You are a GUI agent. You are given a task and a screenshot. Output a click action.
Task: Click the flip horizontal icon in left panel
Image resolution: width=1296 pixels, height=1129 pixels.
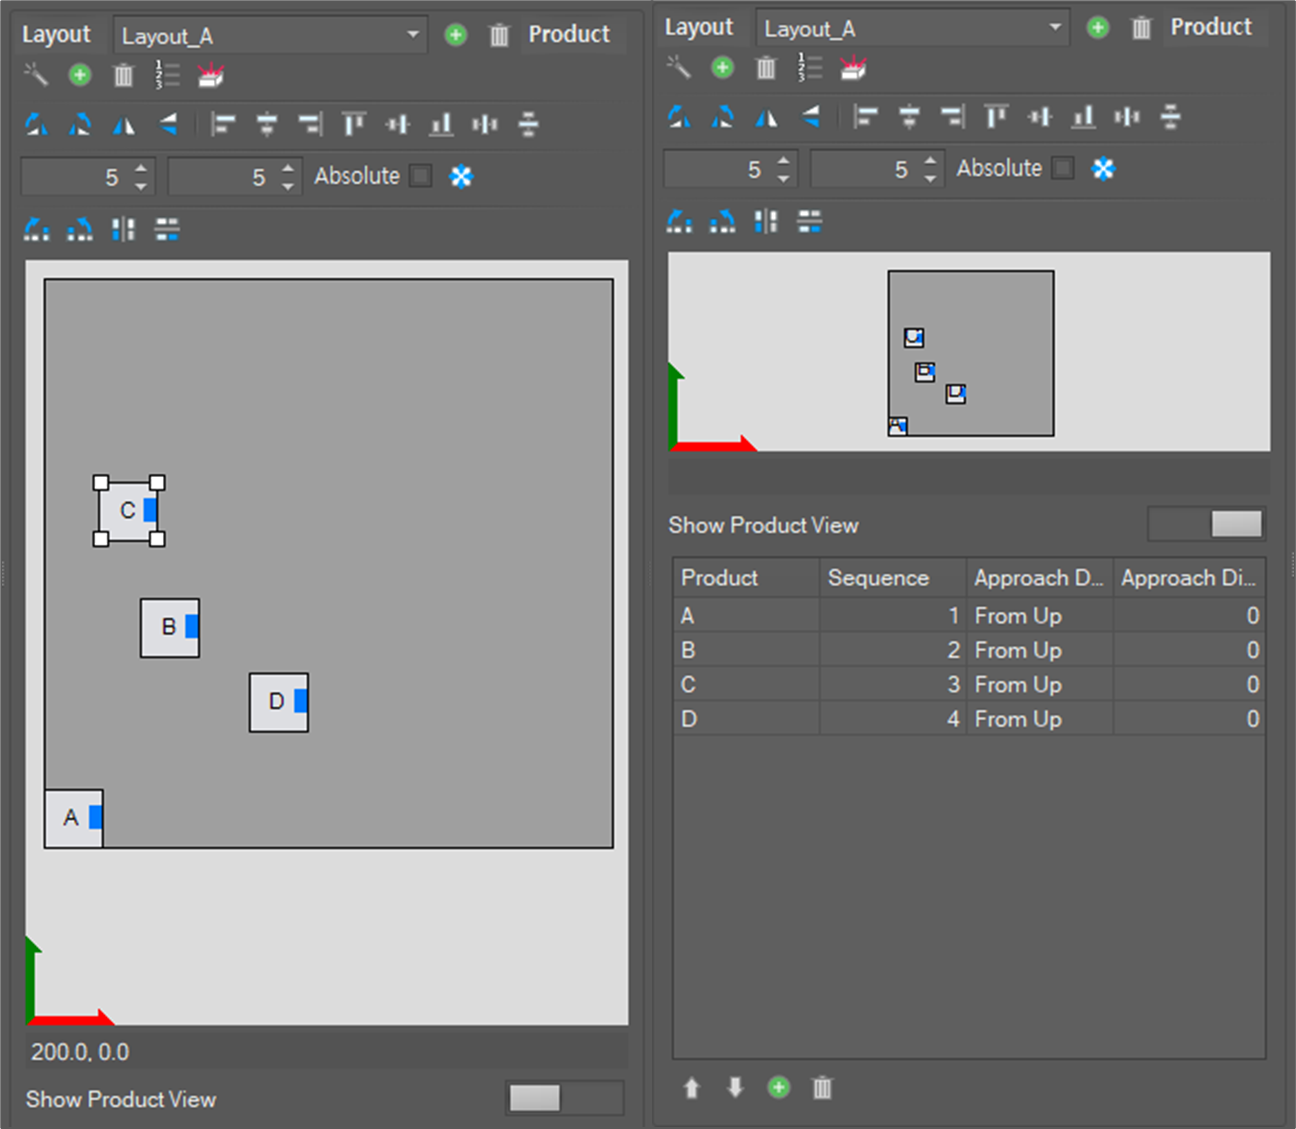pyautogui.click(x=124, y=124)
